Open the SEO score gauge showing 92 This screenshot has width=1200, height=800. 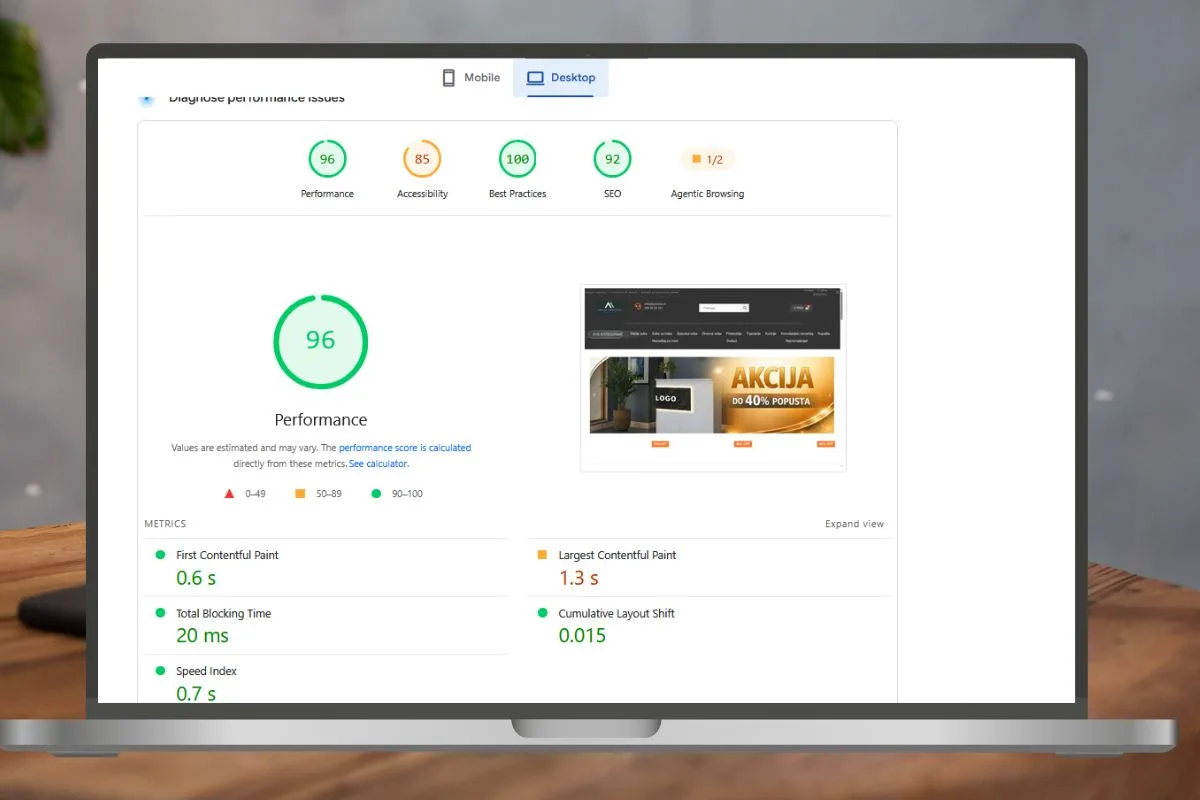coord(612,159)
